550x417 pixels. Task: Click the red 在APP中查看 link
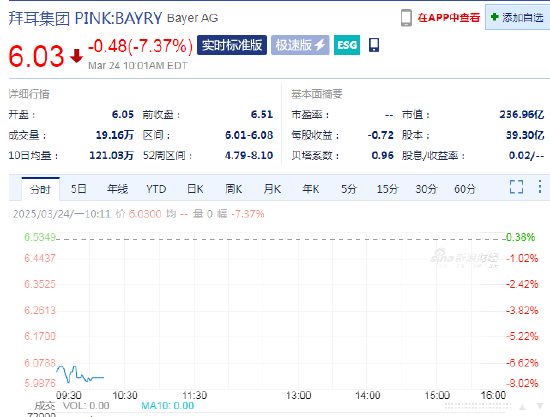[x=449, y=17]
